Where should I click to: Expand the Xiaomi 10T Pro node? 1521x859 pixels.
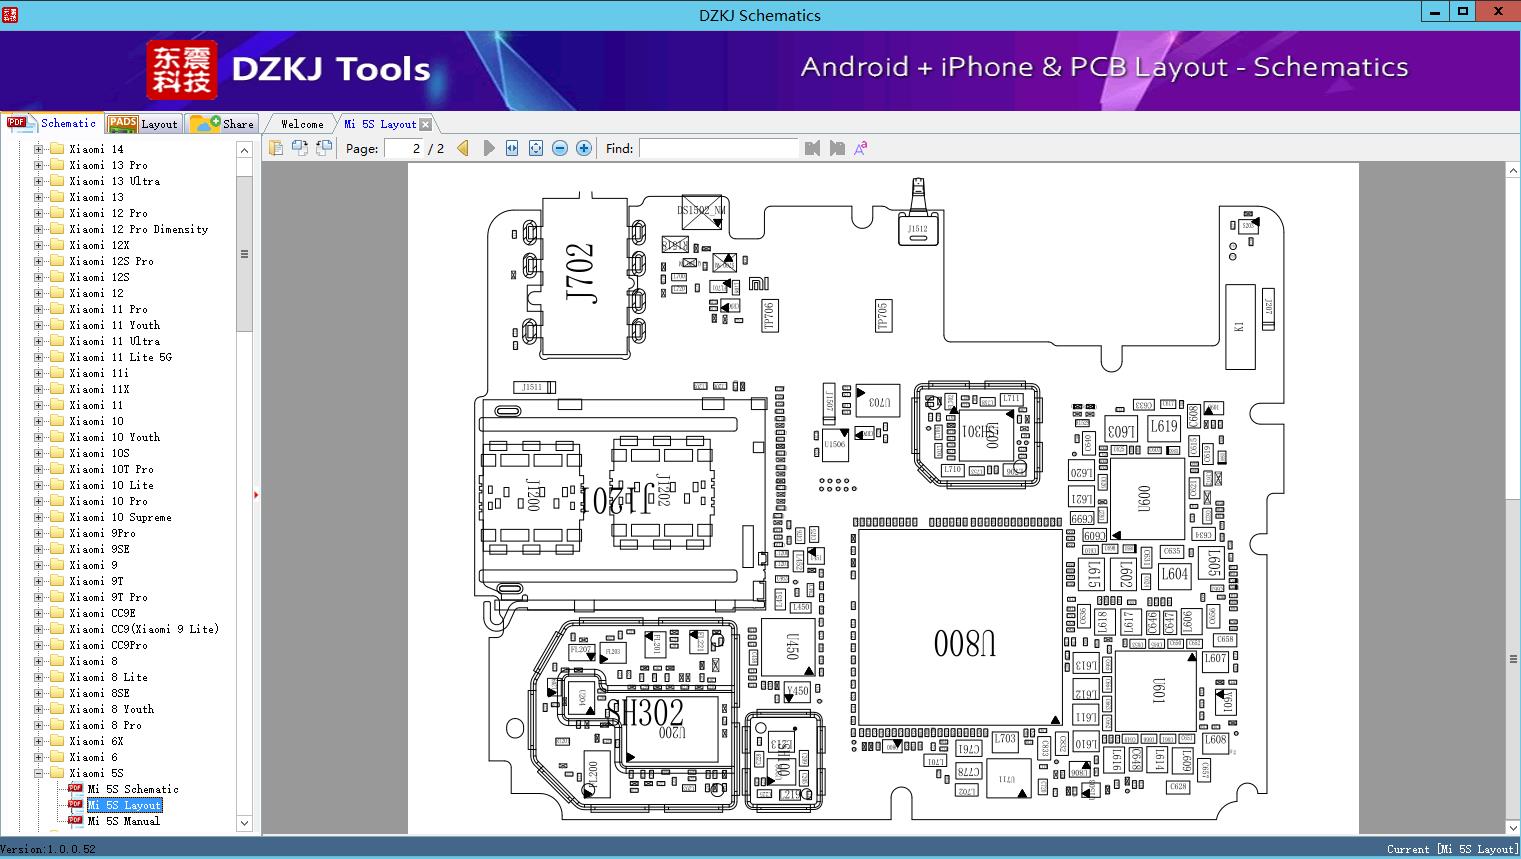coord(38,469)
